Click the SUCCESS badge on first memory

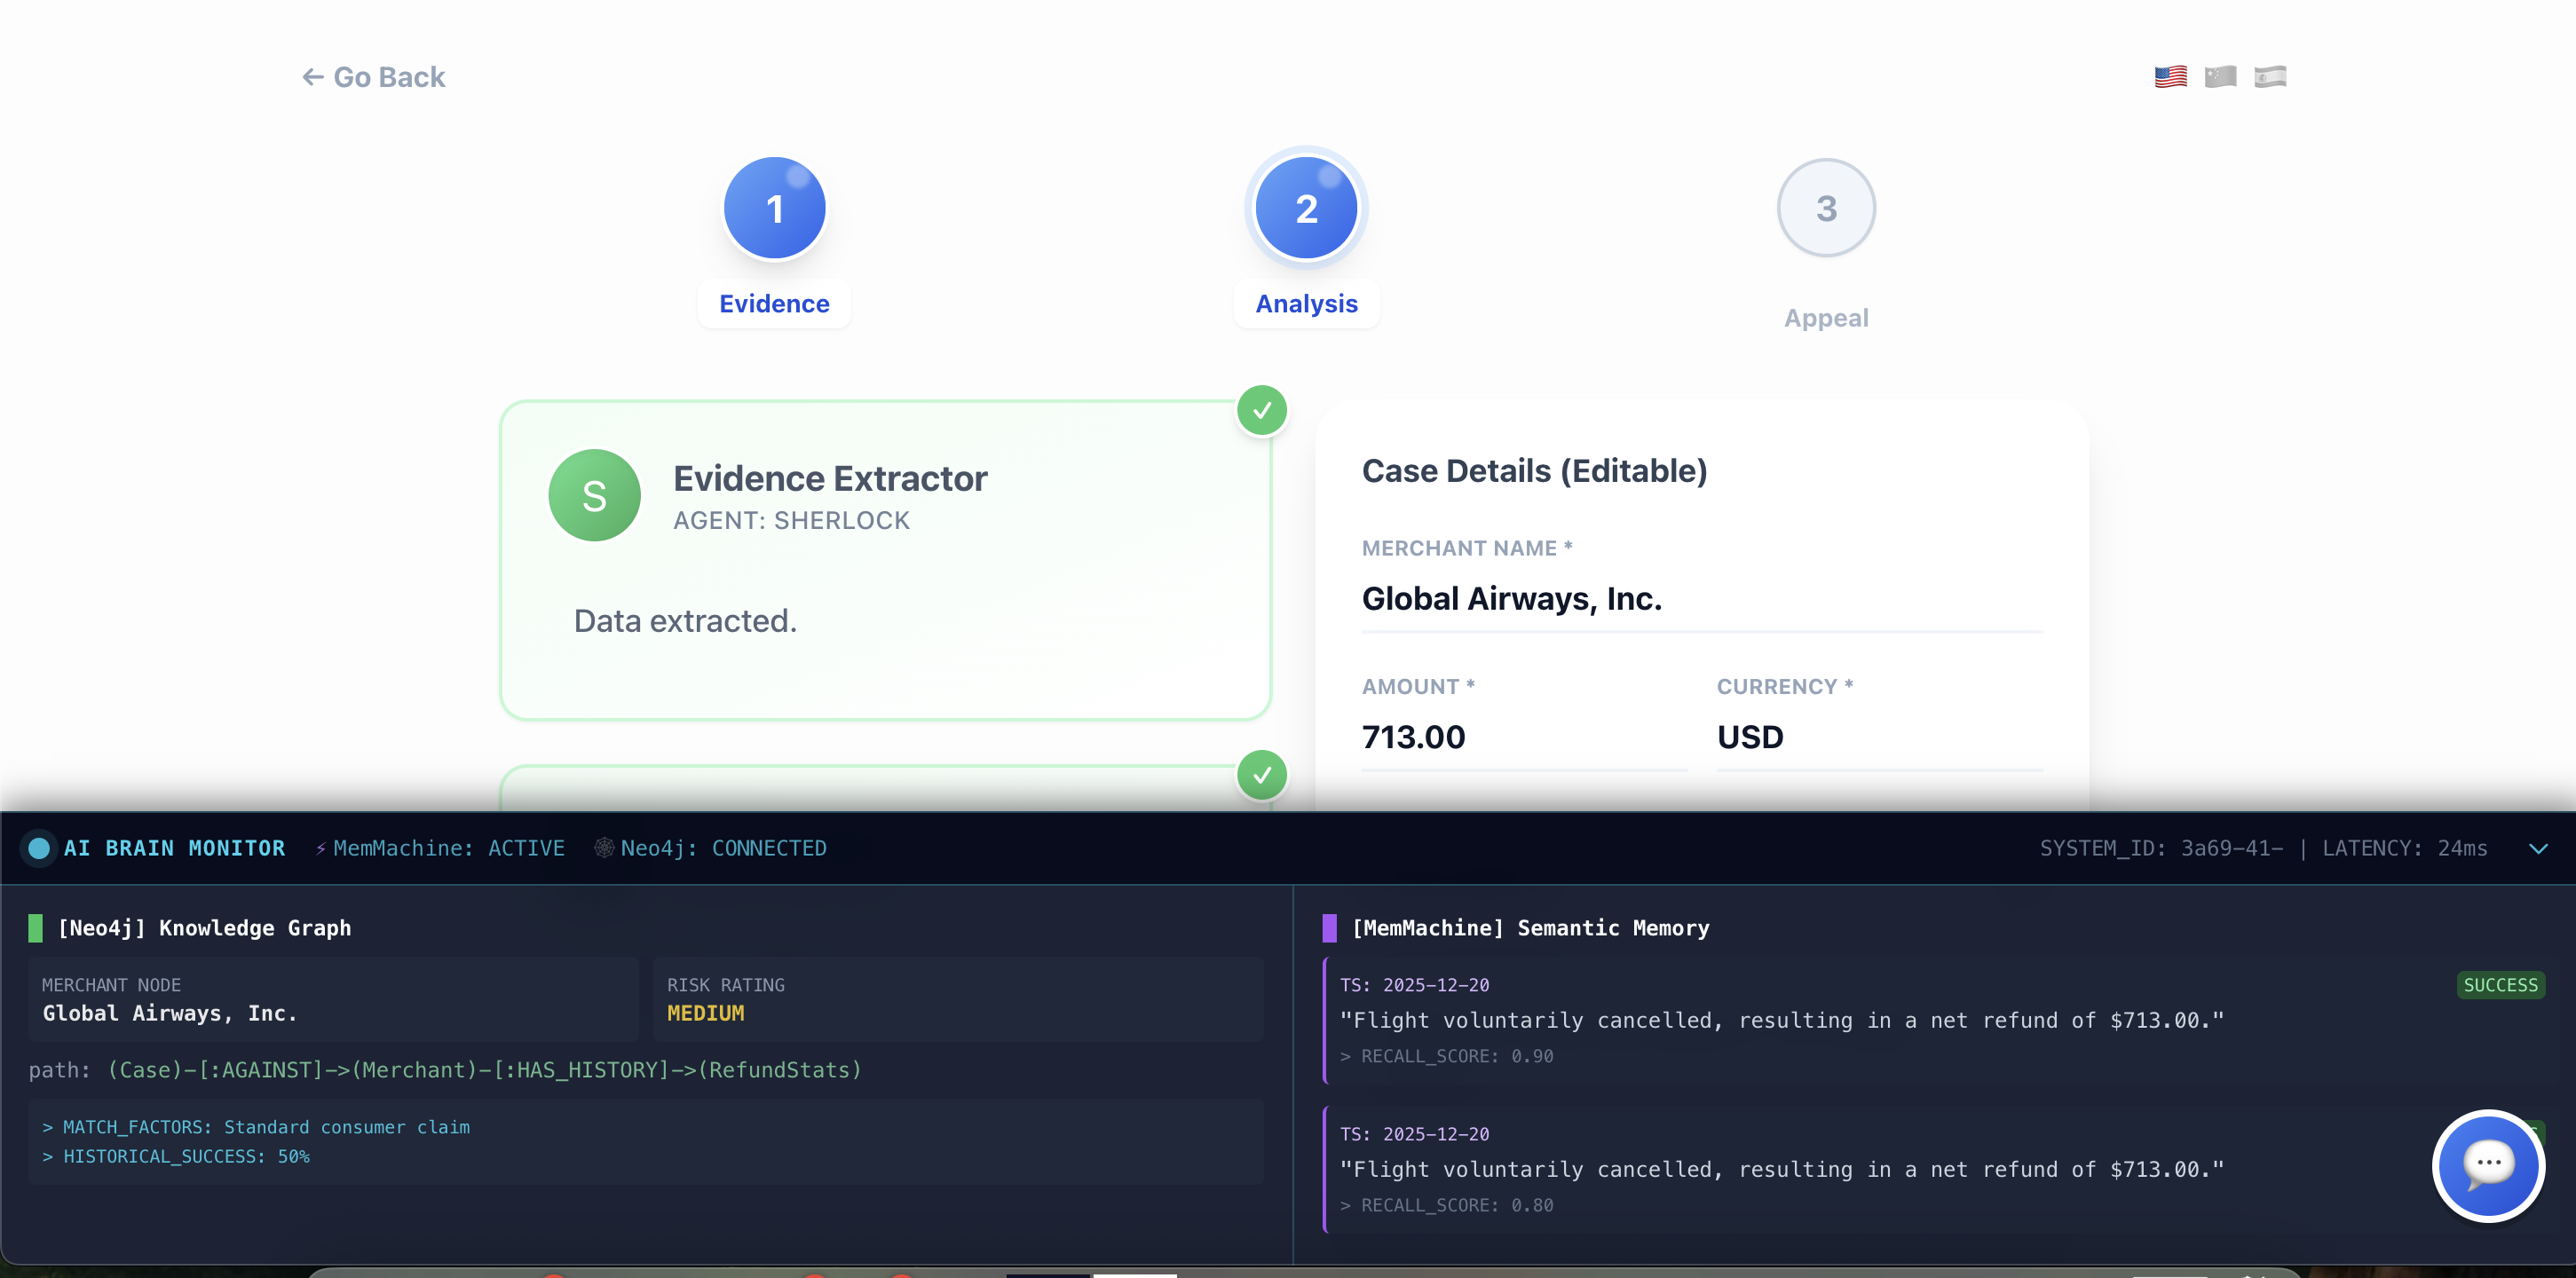(2500, 985)
